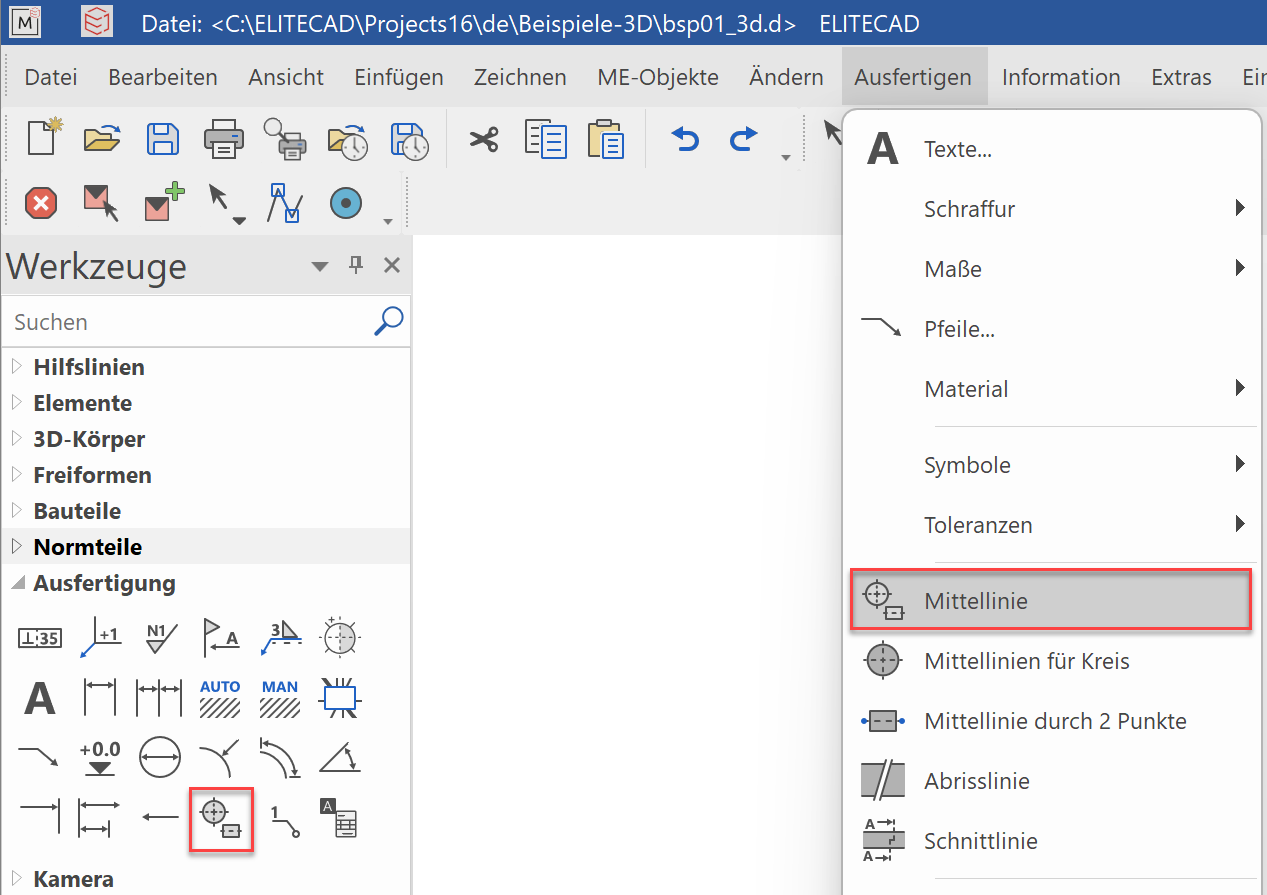The width and height of the screenshot is (1267, 895).
Task: Pin the Werkzeuge panel
Action: tap(356, 265)
